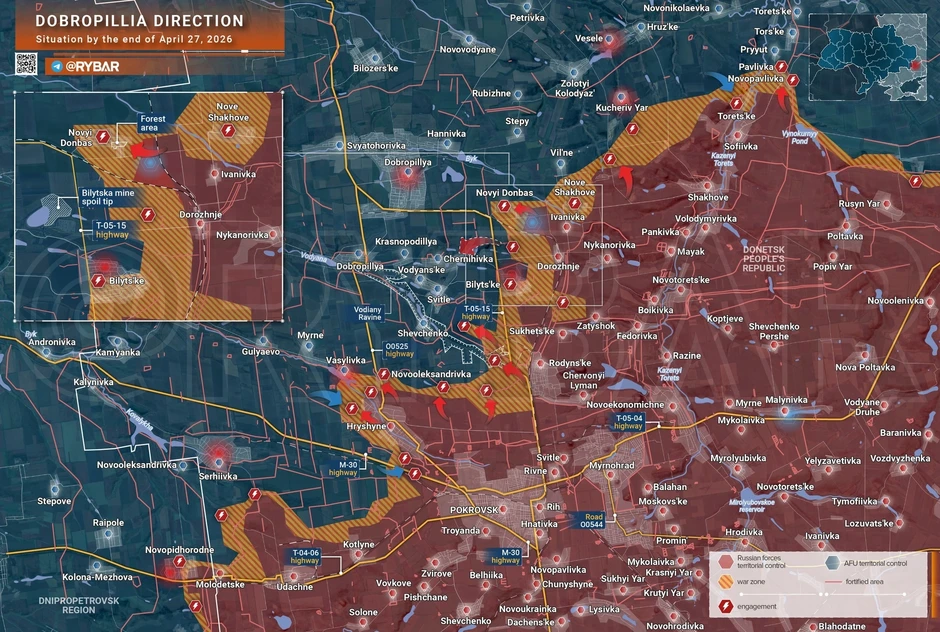Select the "T-05-04 highway" road label
Viewport: 940px width, 632px height.
coord(628,422)
